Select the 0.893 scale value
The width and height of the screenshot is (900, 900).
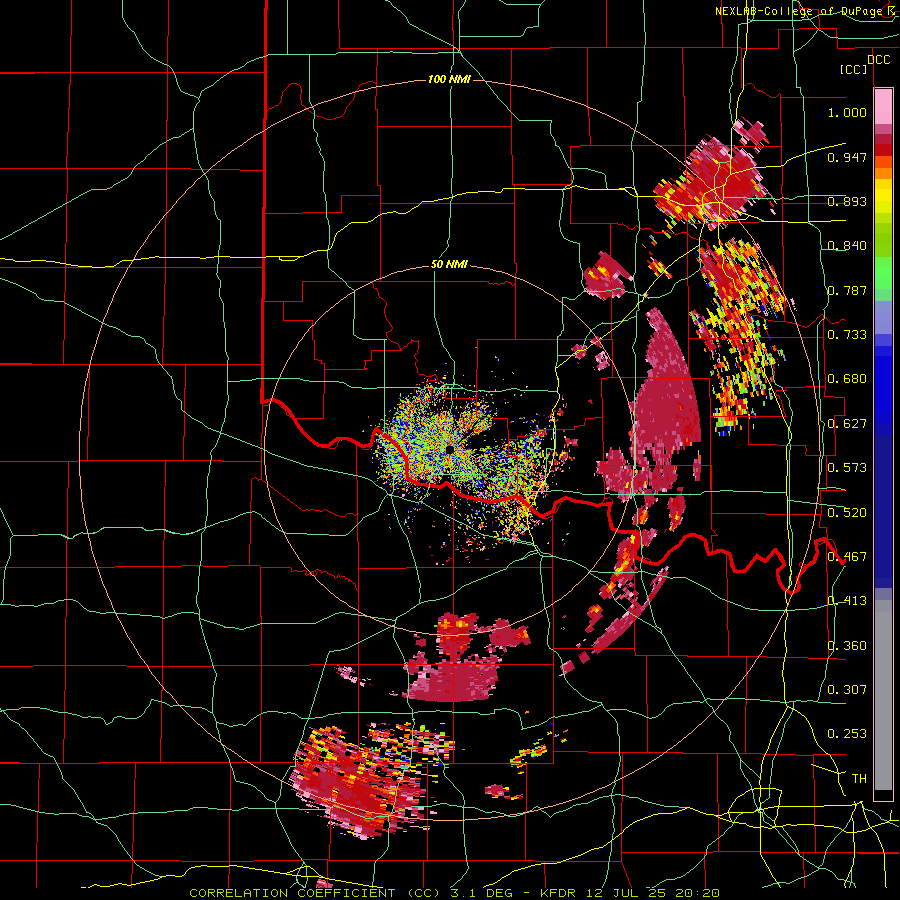847,201
